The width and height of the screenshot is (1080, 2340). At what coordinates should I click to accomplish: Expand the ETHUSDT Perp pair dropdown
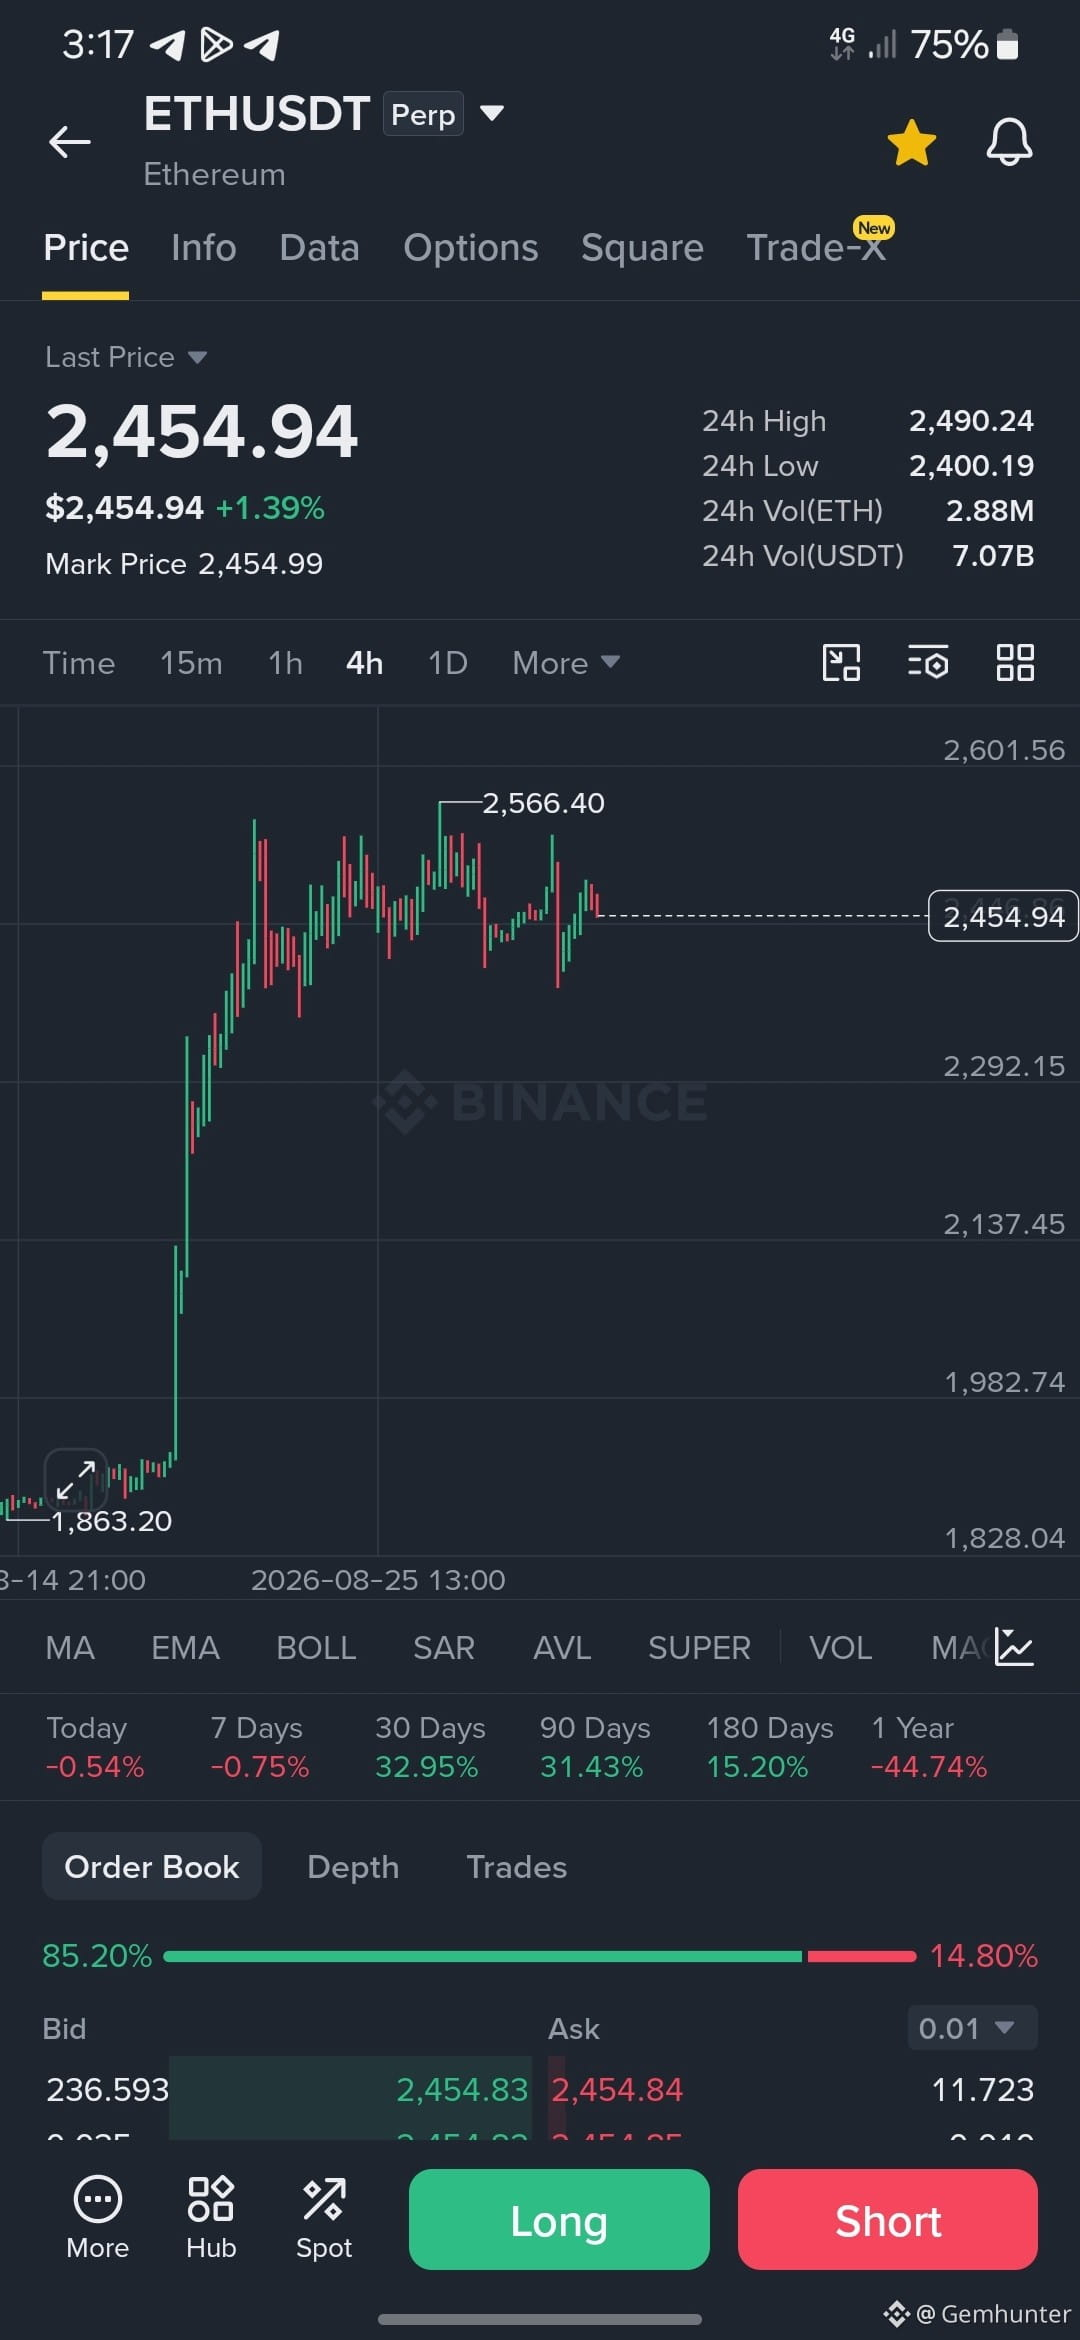click(491, 113)
